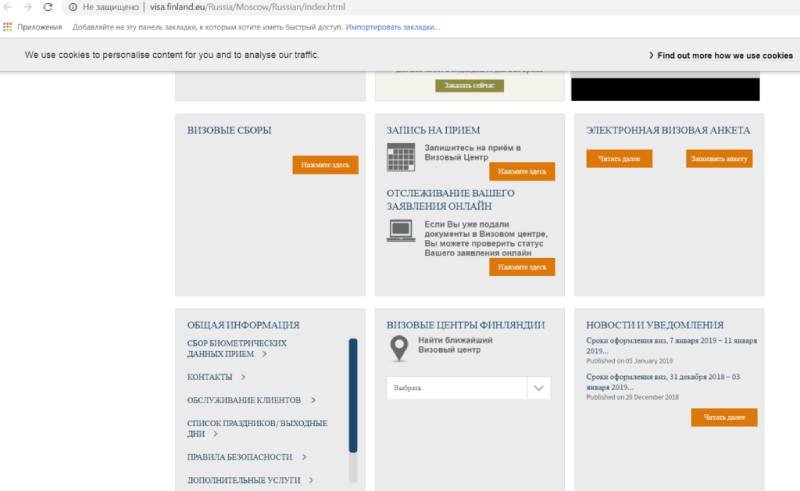The height and width of the screenshot is (491, 800).
Task: Click the Заполнить анкету button
Action: coord(719,159)
